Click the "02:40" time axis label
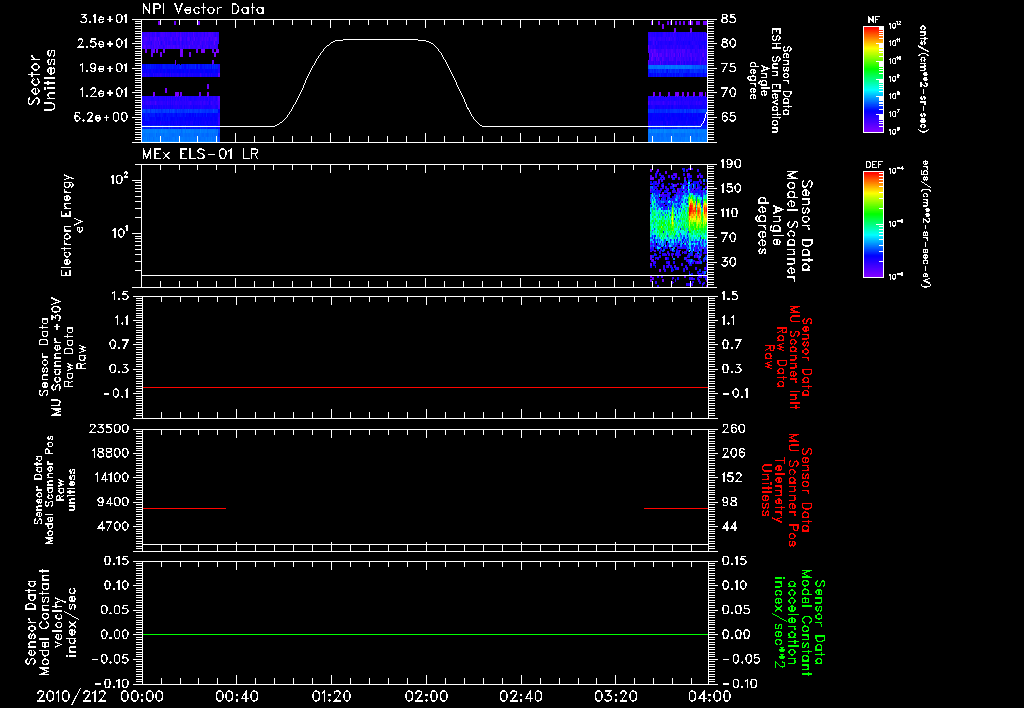 (520, 696)
